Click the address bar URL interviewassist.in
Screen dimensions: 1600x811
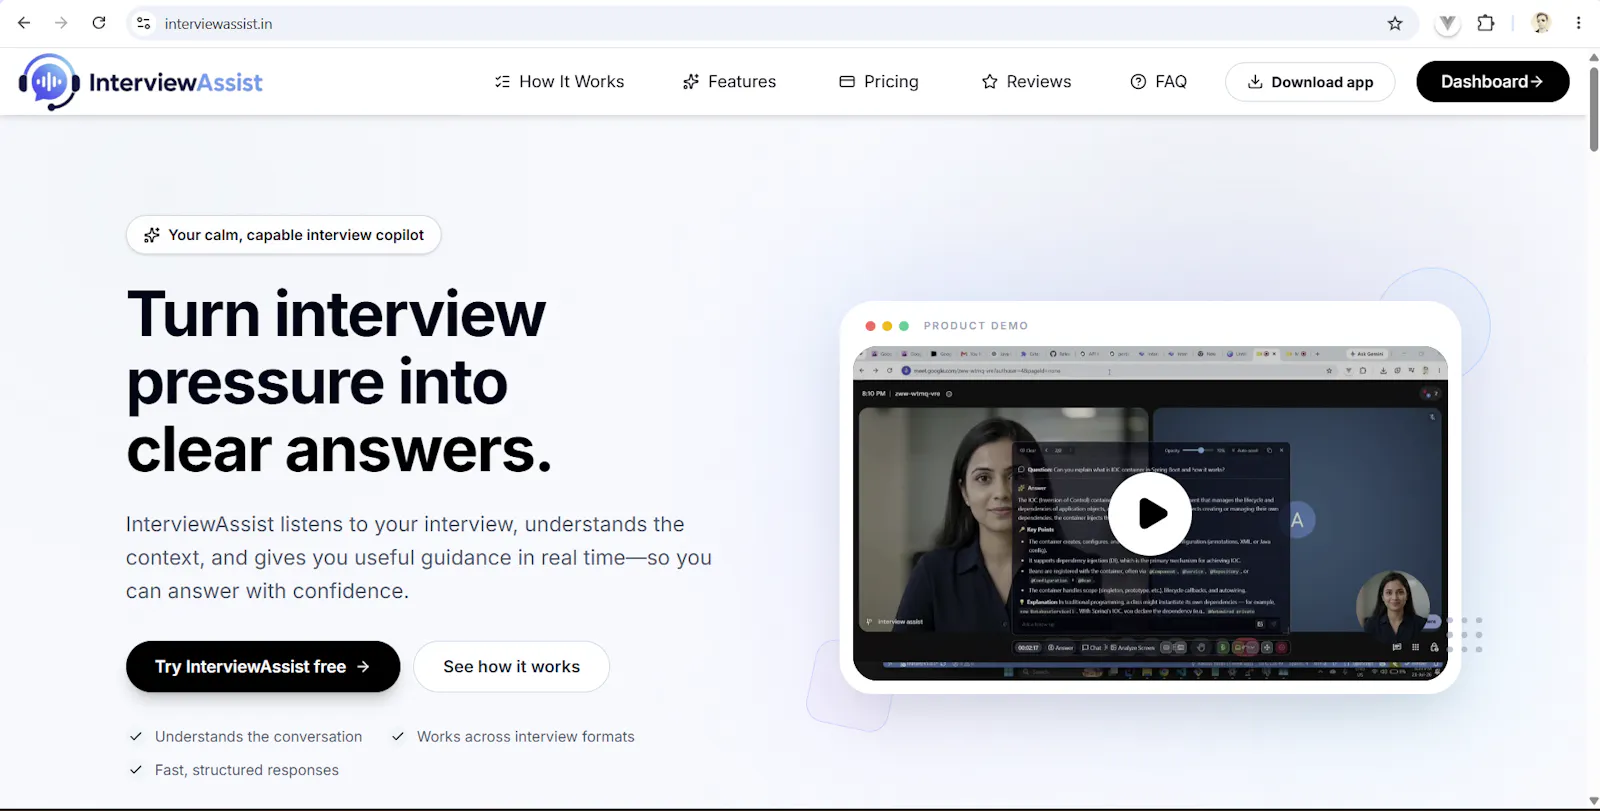tap(218, 24)
